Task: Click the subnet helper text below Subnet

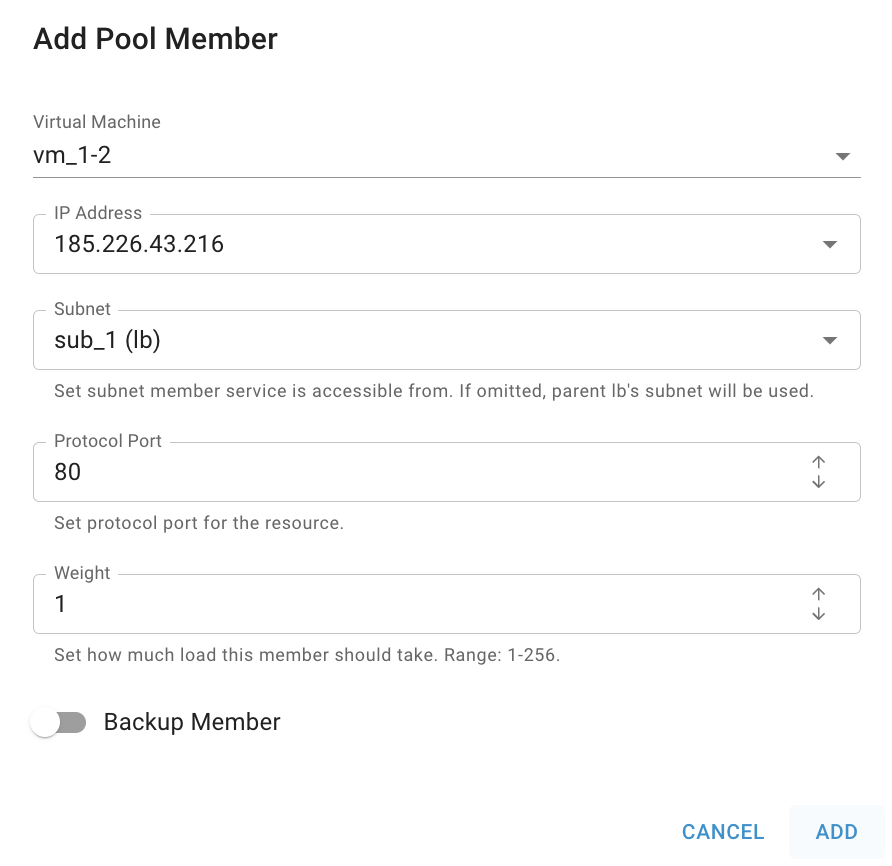Action: [433, 391]
